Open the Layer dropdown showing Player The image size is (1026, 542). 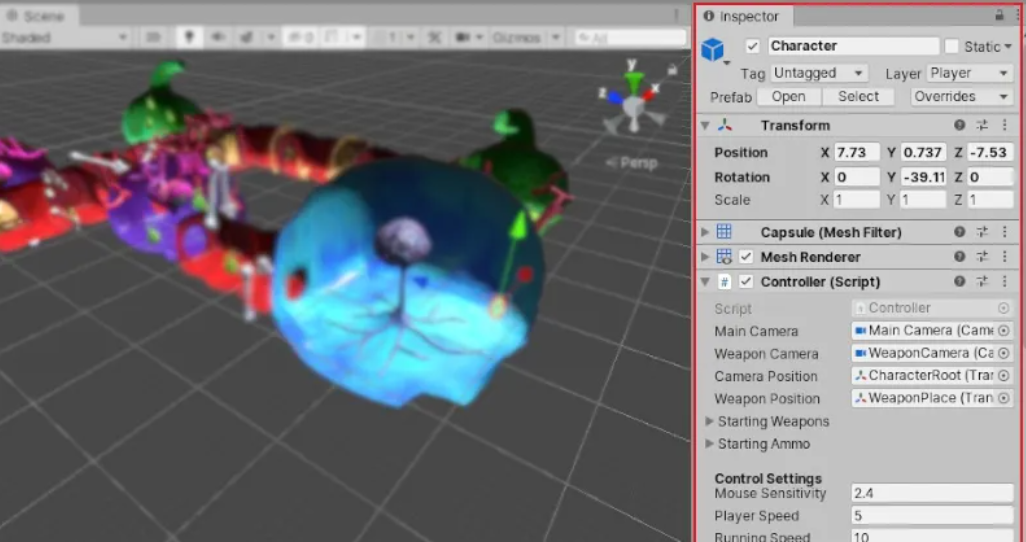(x=968, y=73)
